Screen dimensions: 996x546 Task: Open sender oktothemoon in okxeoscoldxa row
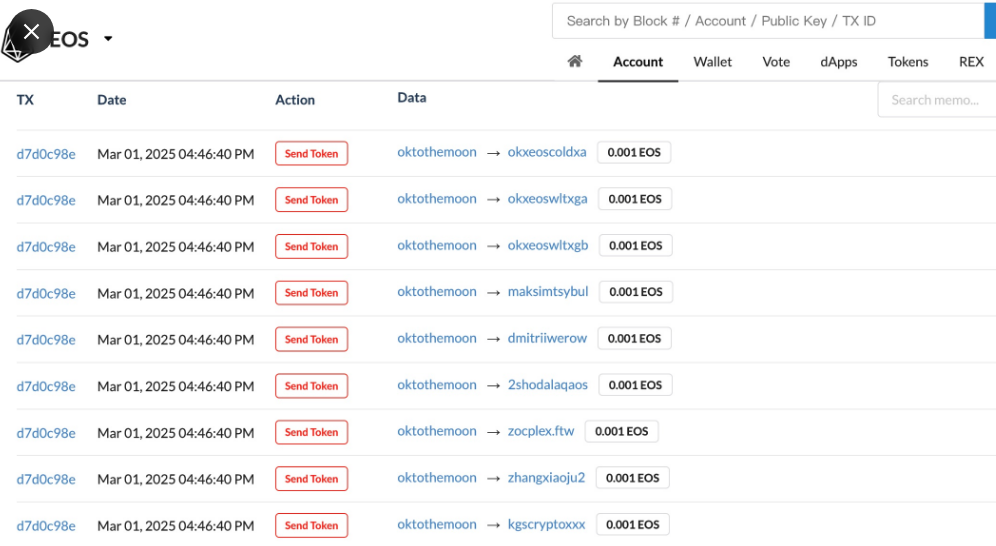pyautogui.click(x=436, y=152)
